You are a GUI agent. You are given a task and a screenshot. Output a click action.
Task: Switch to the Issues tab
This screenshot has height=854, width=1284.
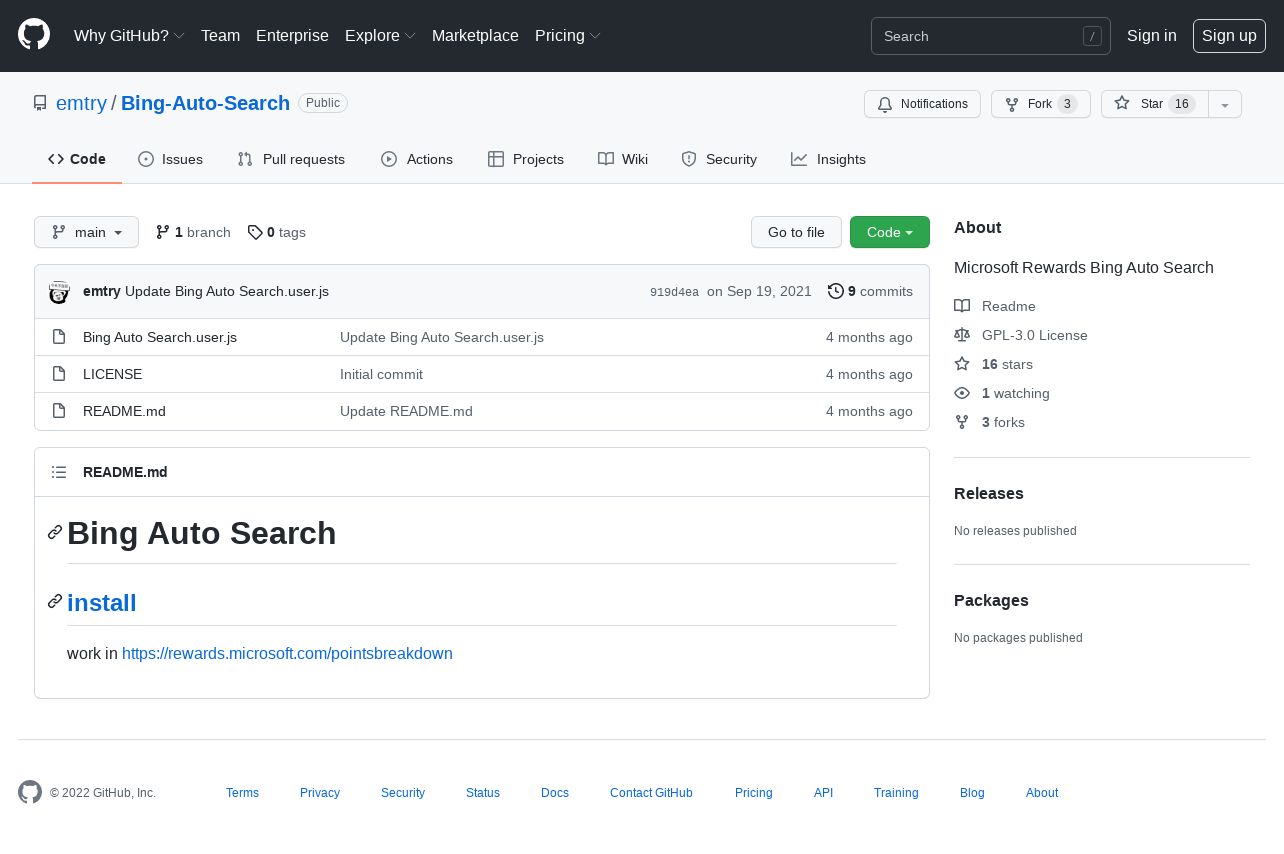[170, 159]
